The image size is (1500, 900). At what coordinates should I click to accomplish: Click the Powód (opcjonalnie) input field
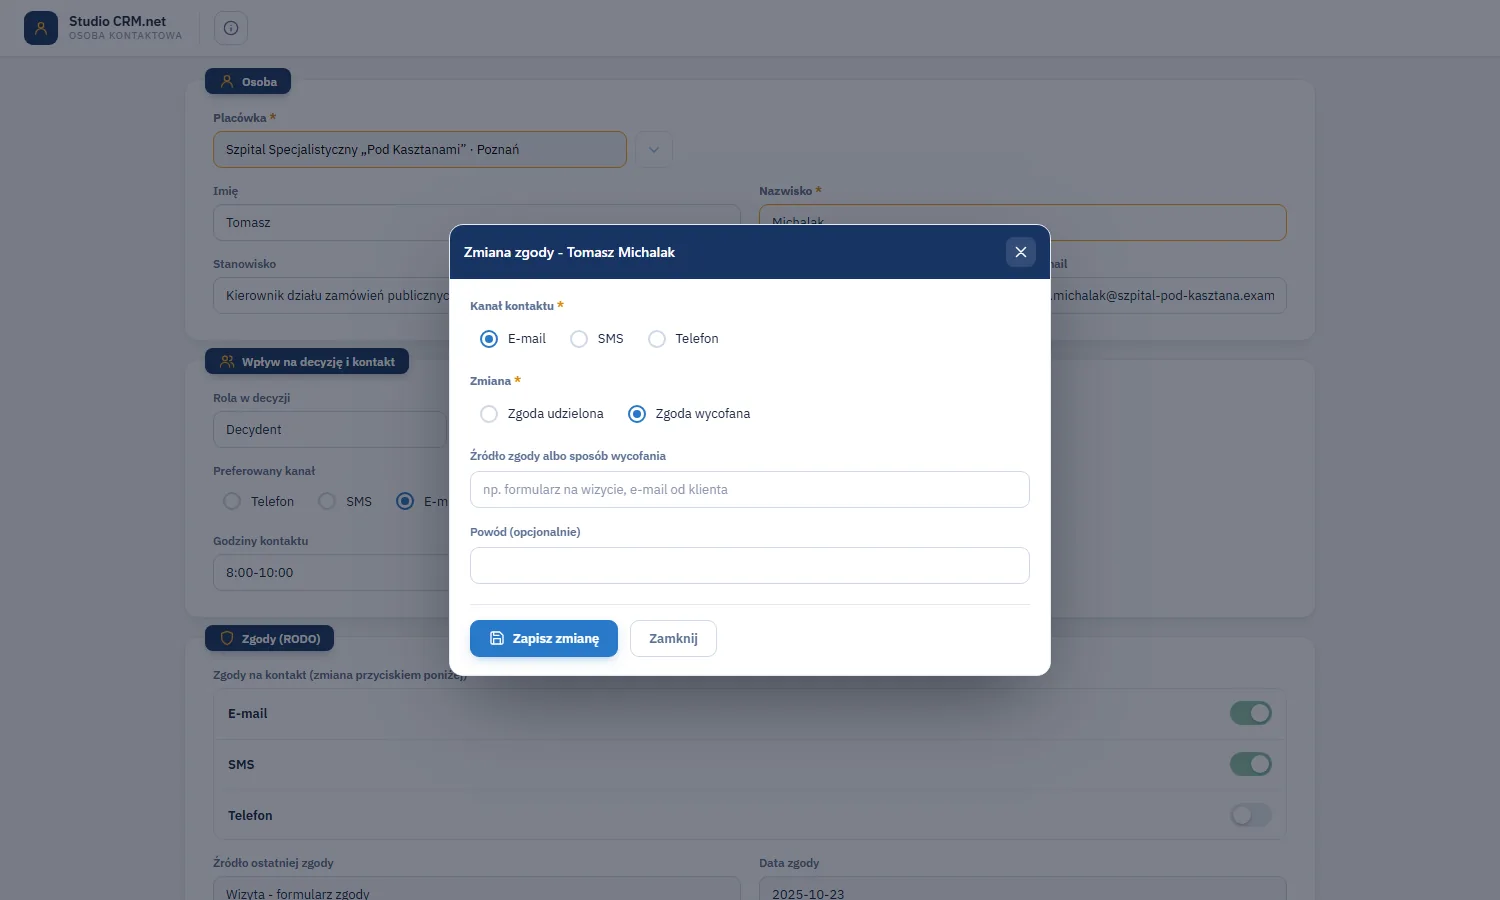pos(750,566)
